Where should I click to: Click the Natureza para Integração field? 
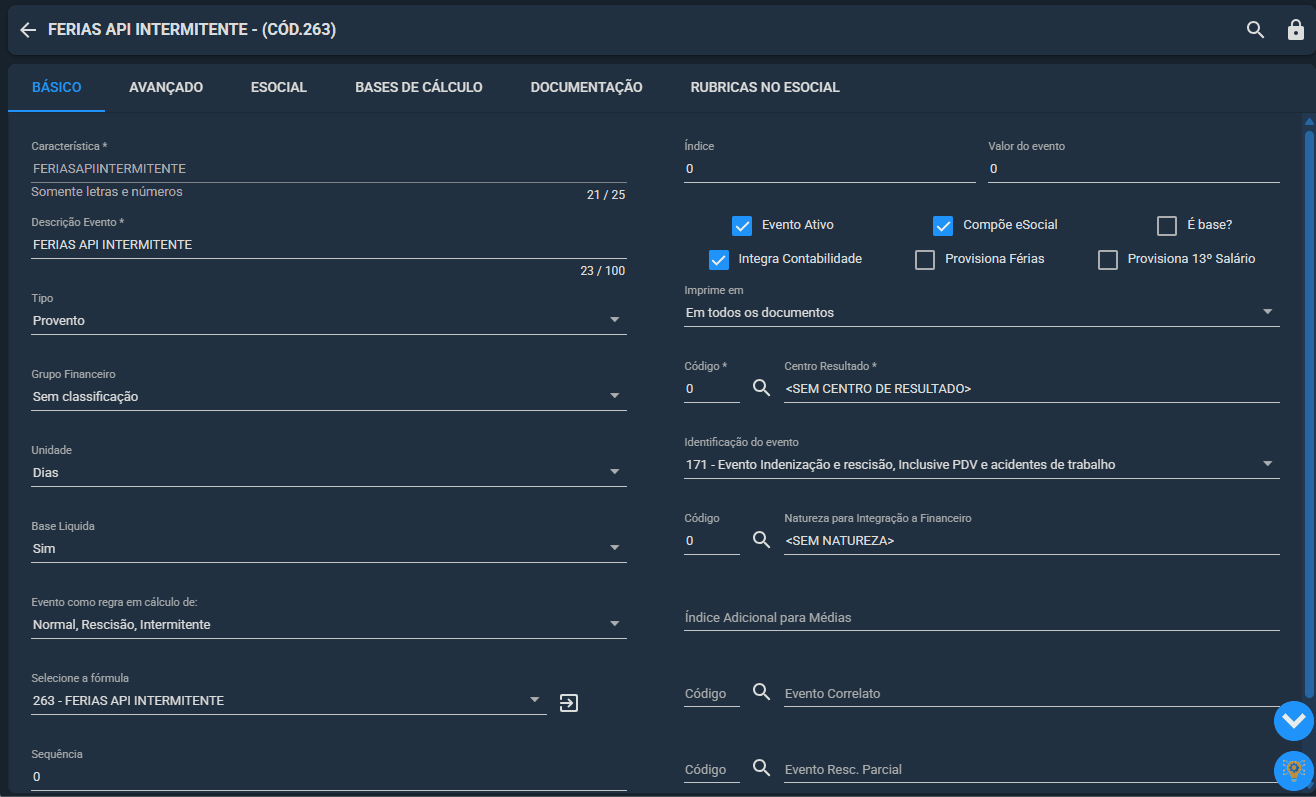[1032, 541]
